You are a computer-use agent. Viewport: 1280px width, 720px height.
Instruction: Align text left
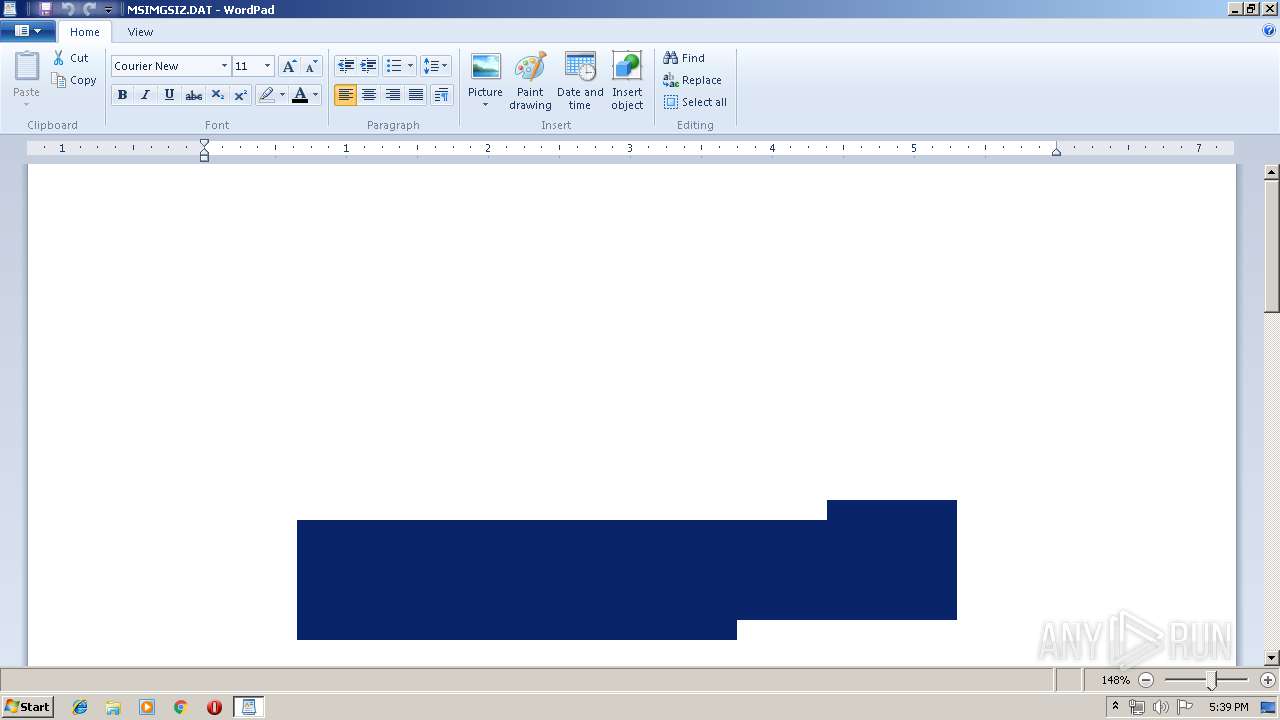(x=346, y=95)
